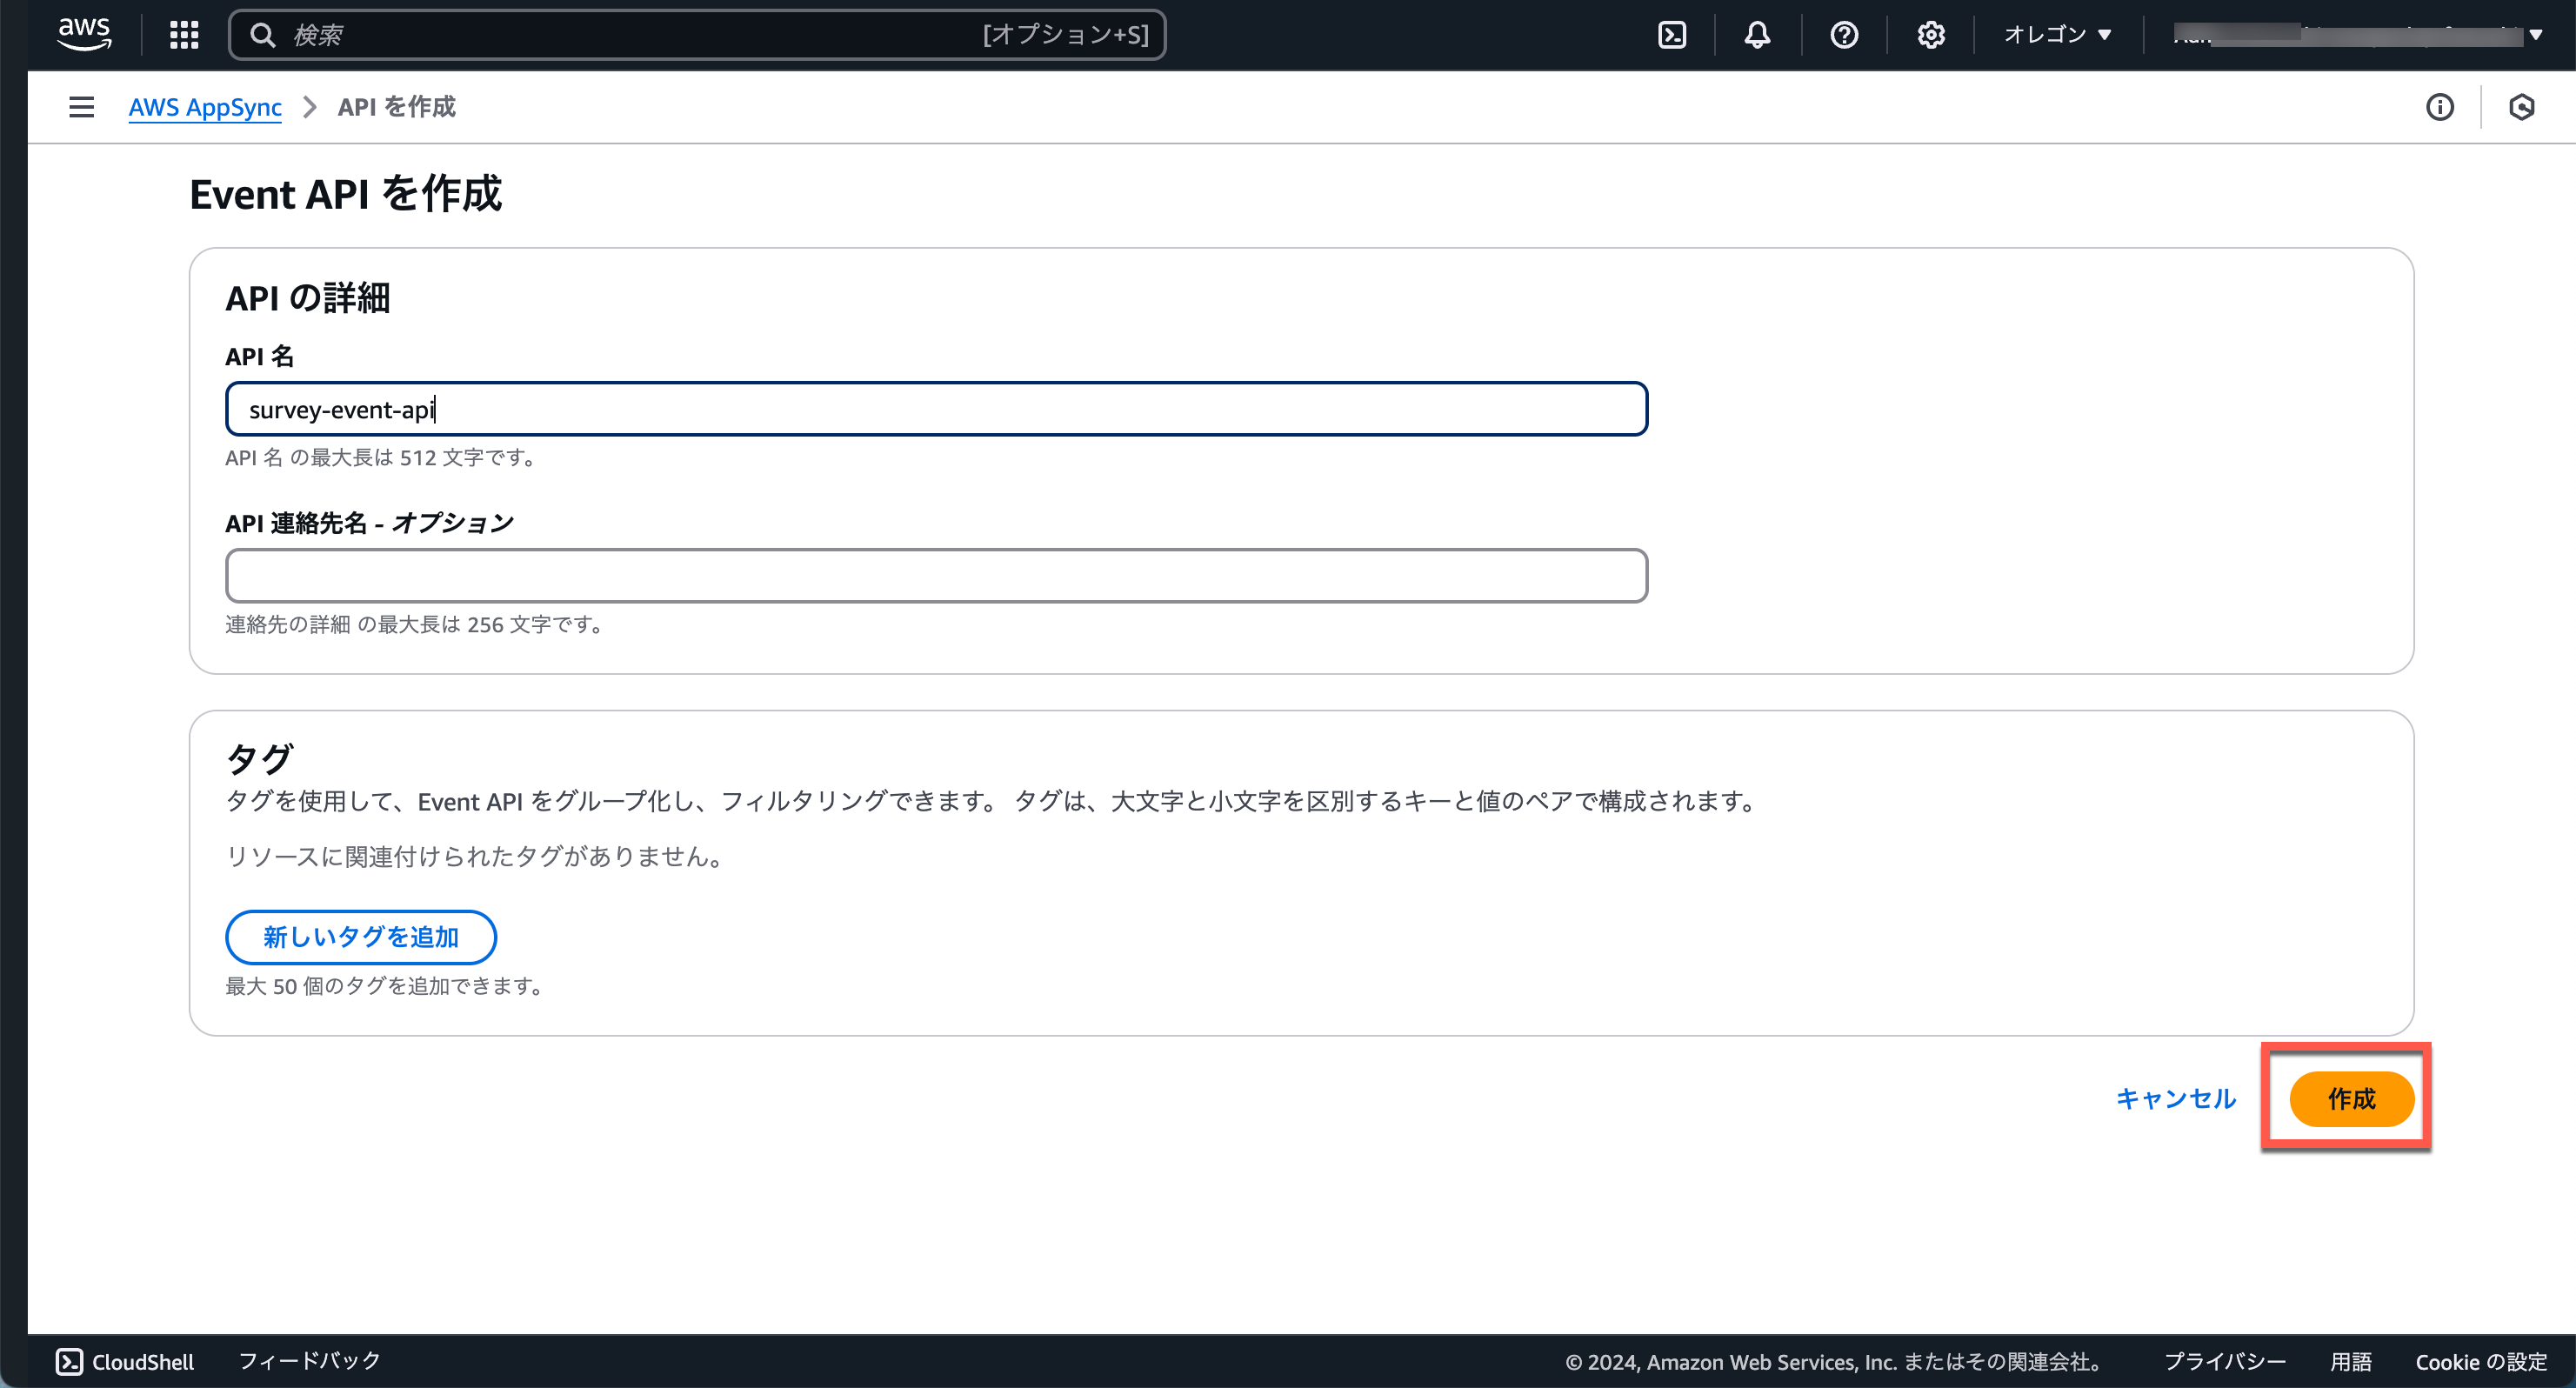Open the フィードバック menu item
Viewport: 2576px width, 1388px height.
[308, 1361]
